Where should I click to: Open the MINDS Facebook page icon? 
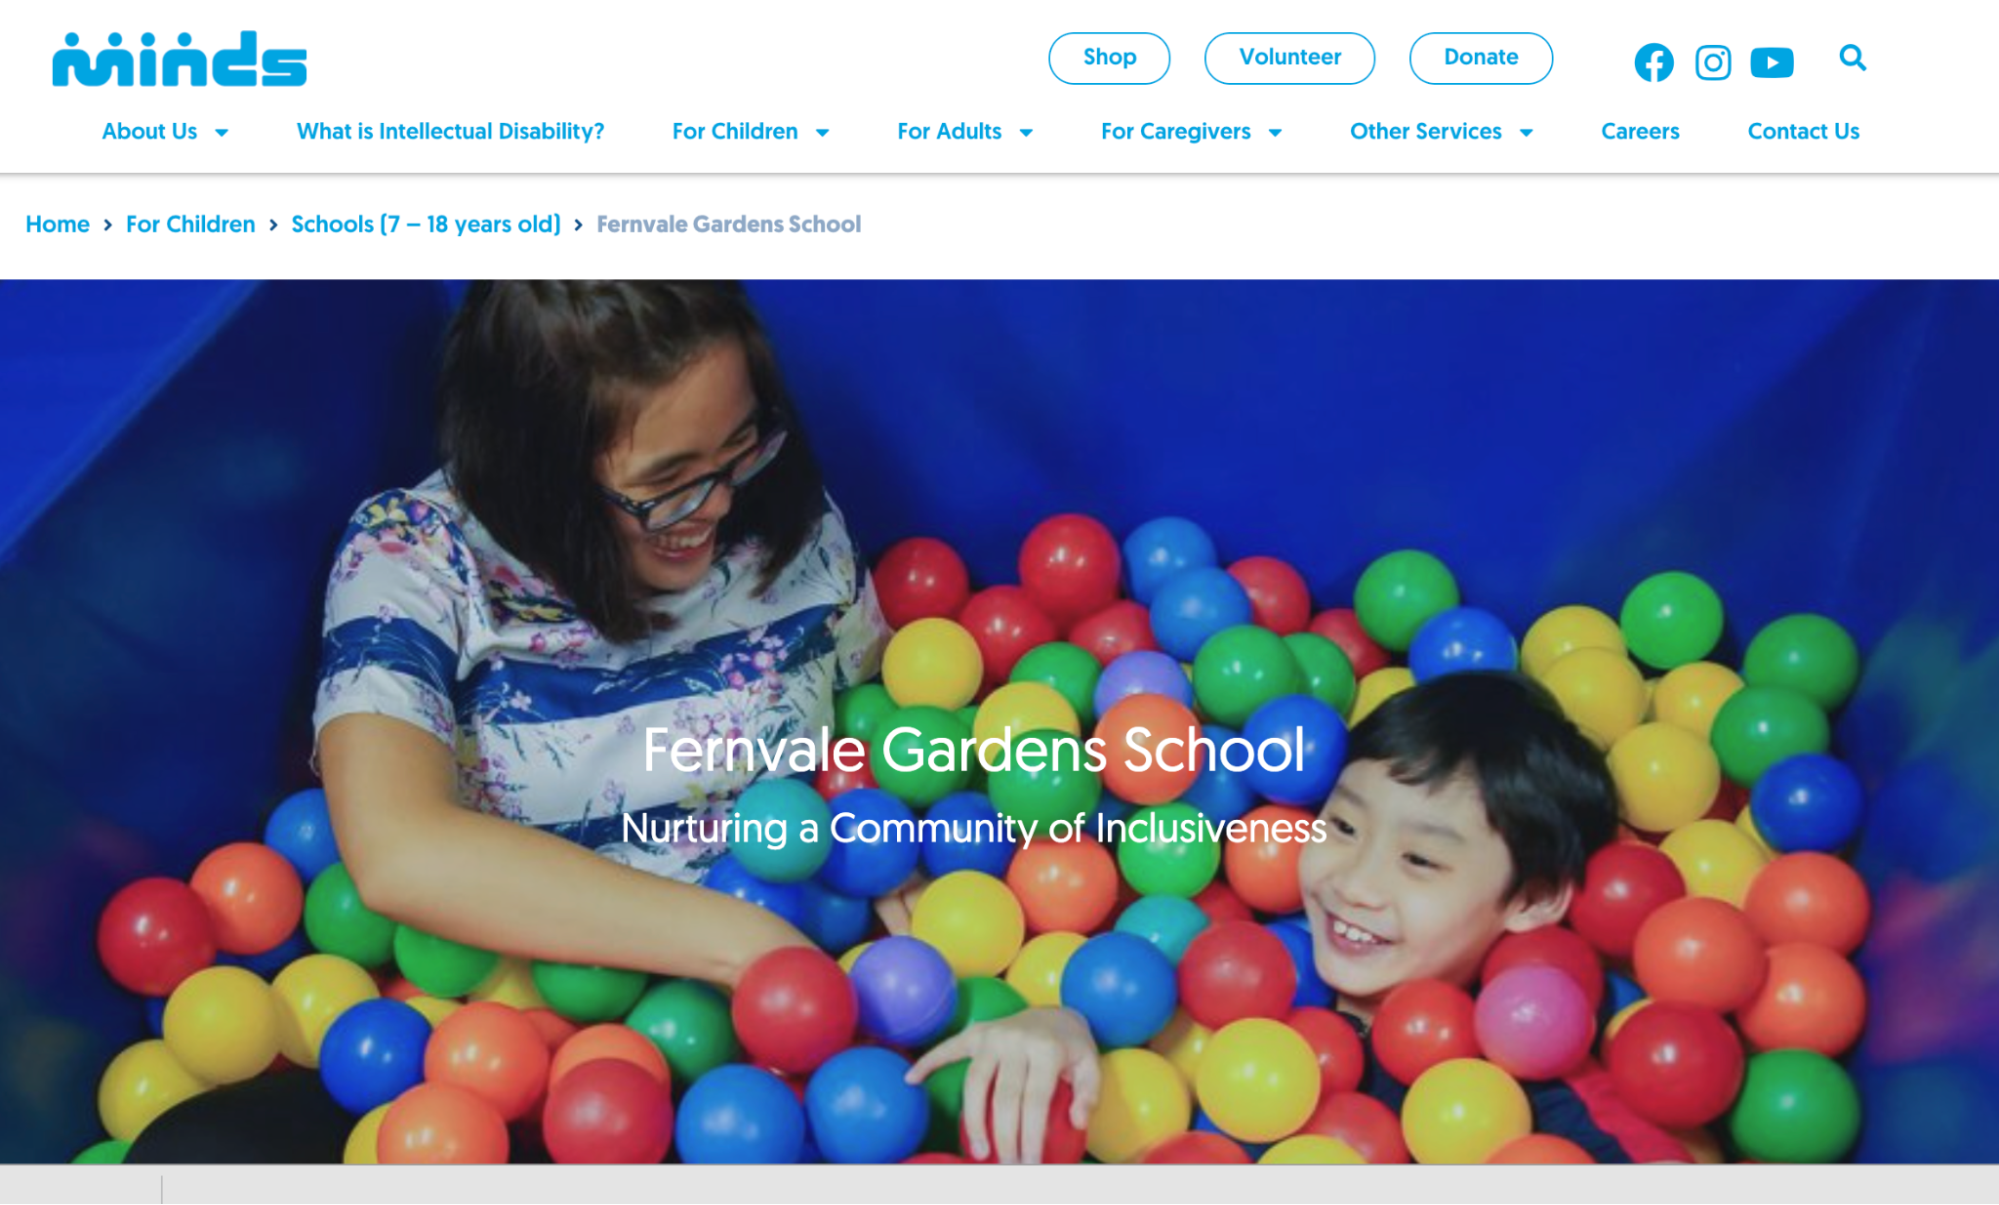(x=1654, y=62)
